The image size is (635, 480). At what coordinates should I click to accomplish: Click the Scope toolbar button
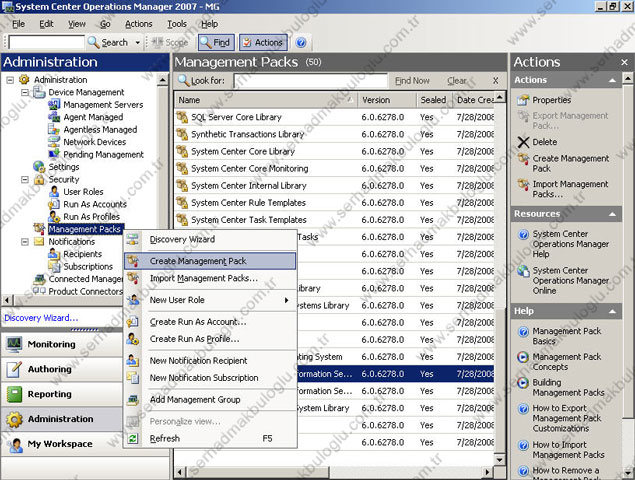(x=170, y=42)
